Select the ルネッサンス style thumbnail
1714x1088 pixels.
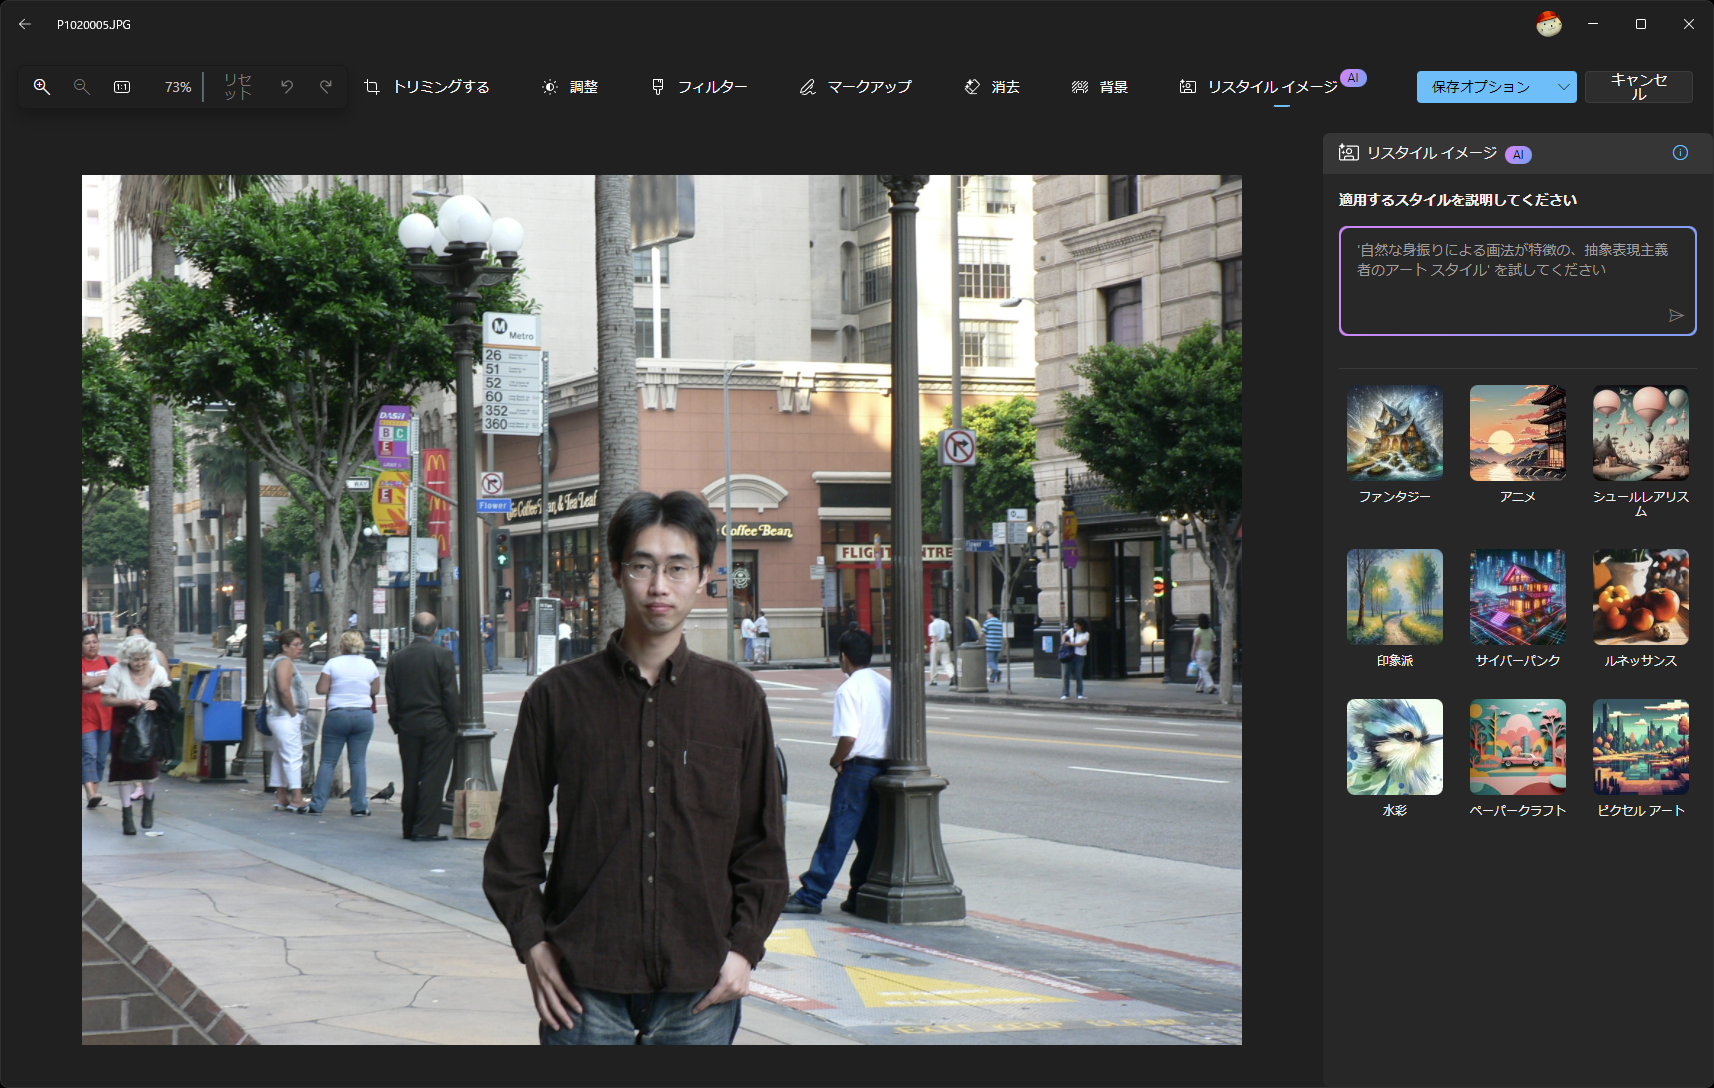[x=1641, y=597]
